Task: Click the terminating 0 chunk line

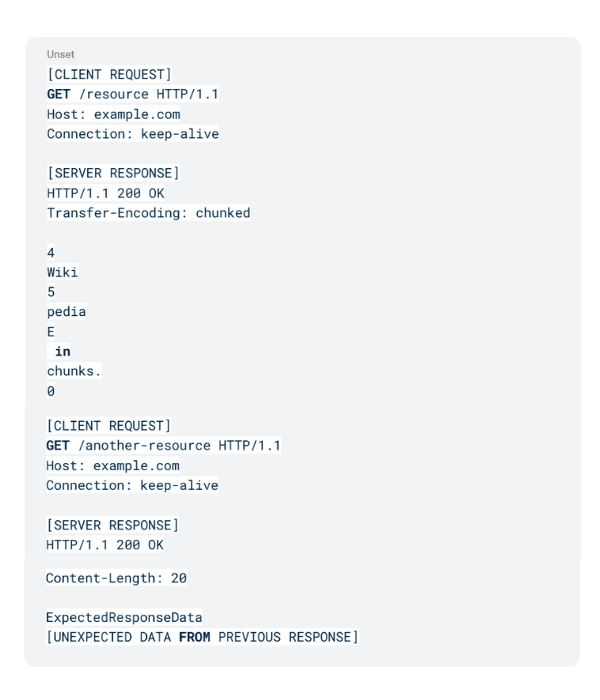Action: [x=51, y=392]
